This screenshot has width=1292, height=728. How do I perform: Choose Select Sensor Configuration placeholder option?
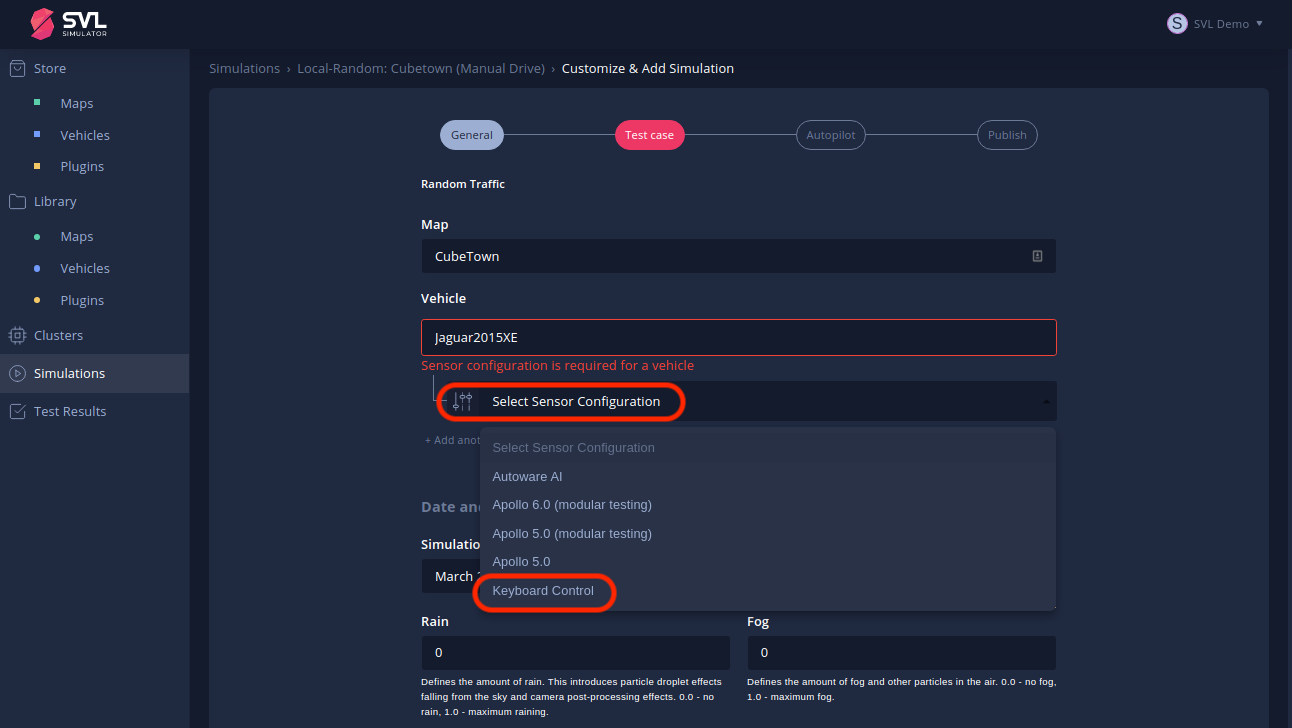click(768, 448)
